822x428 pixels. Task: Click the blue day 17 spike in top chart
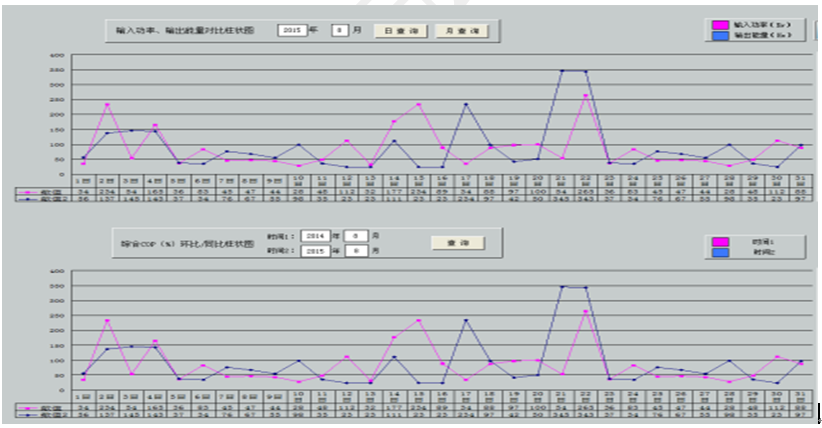point(466,104)
